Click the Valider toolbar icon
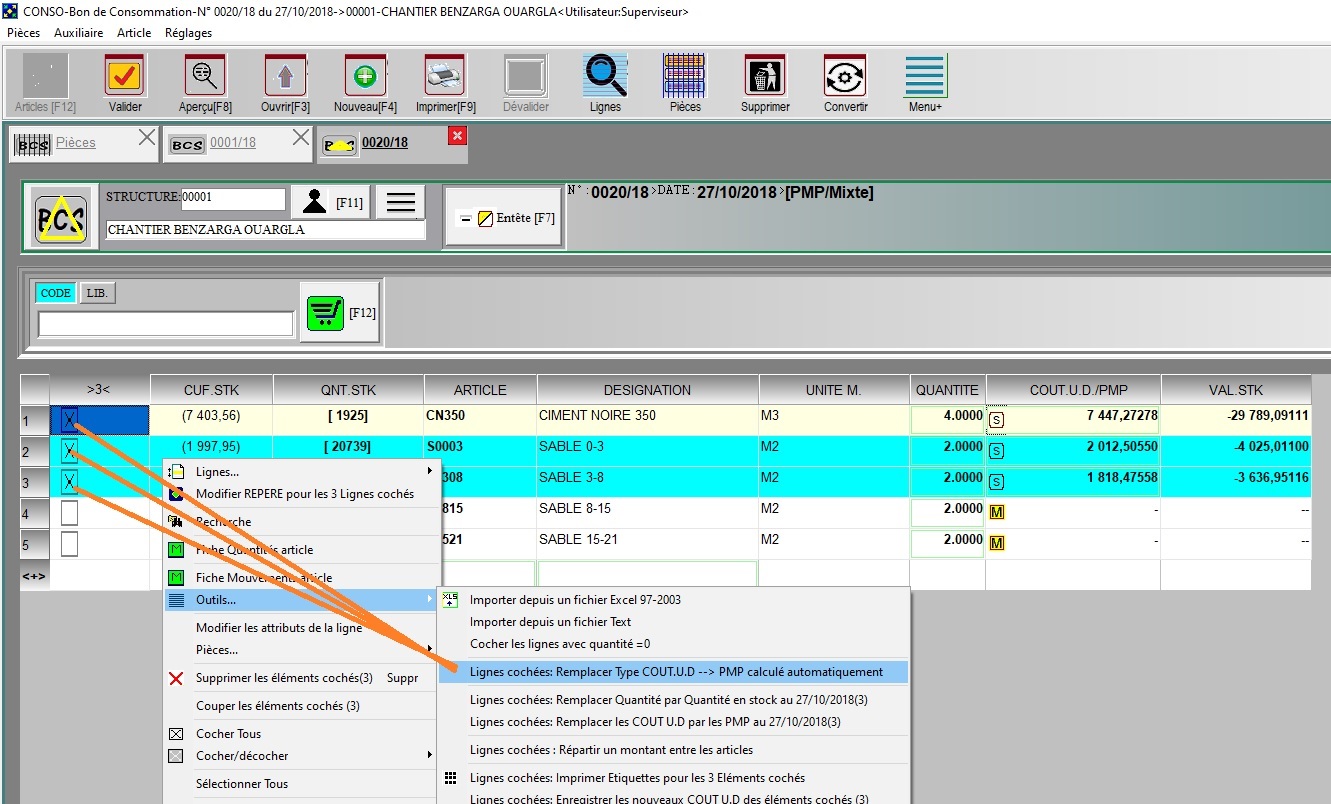 125,76
